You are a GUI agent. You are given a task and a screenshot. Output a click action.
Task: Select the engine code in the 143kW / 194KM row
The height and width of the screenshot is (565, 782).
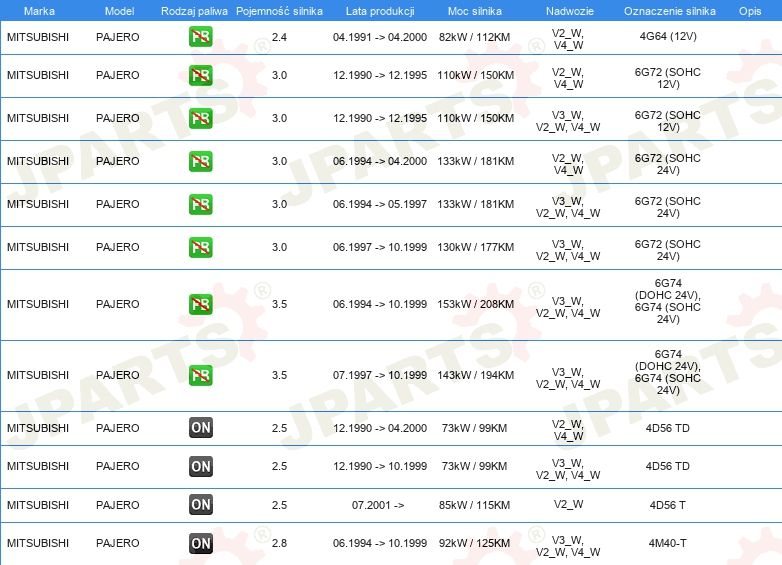(668, 372)
